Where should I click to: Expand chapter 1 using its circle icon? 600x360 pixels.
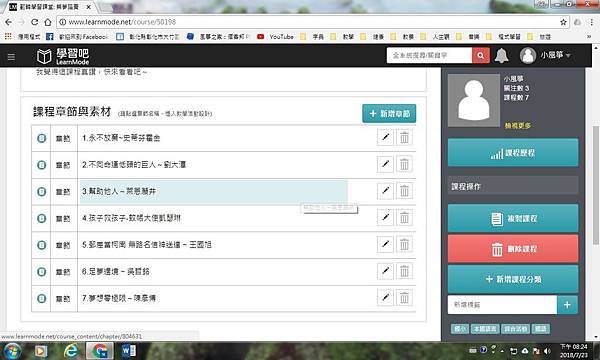pos(41,138)
